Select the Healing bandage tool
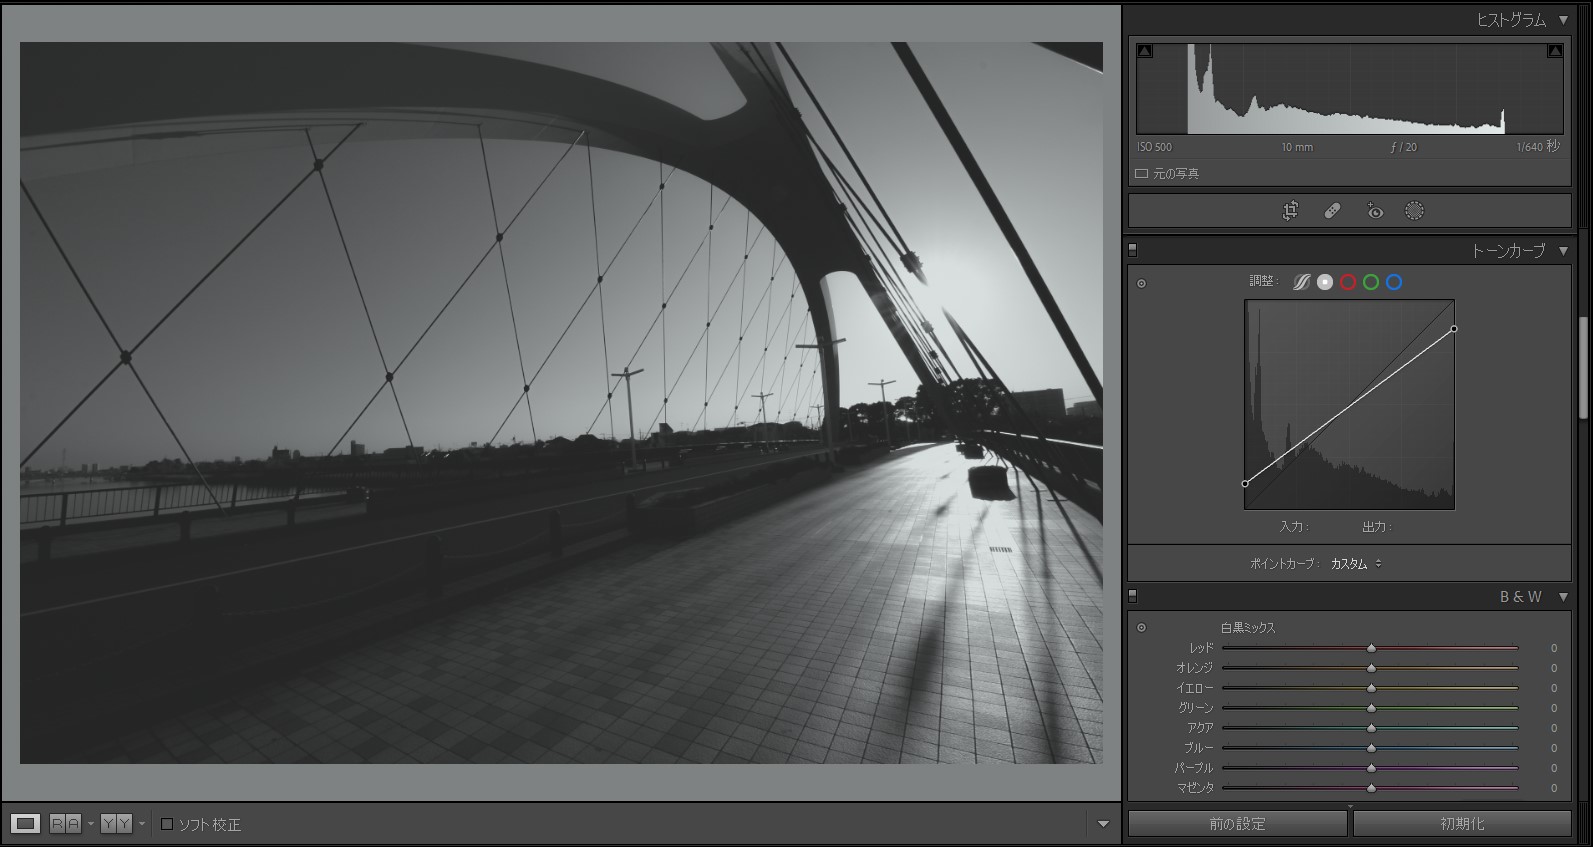This screenshot has height=847, width=1593. (1332, 211)
